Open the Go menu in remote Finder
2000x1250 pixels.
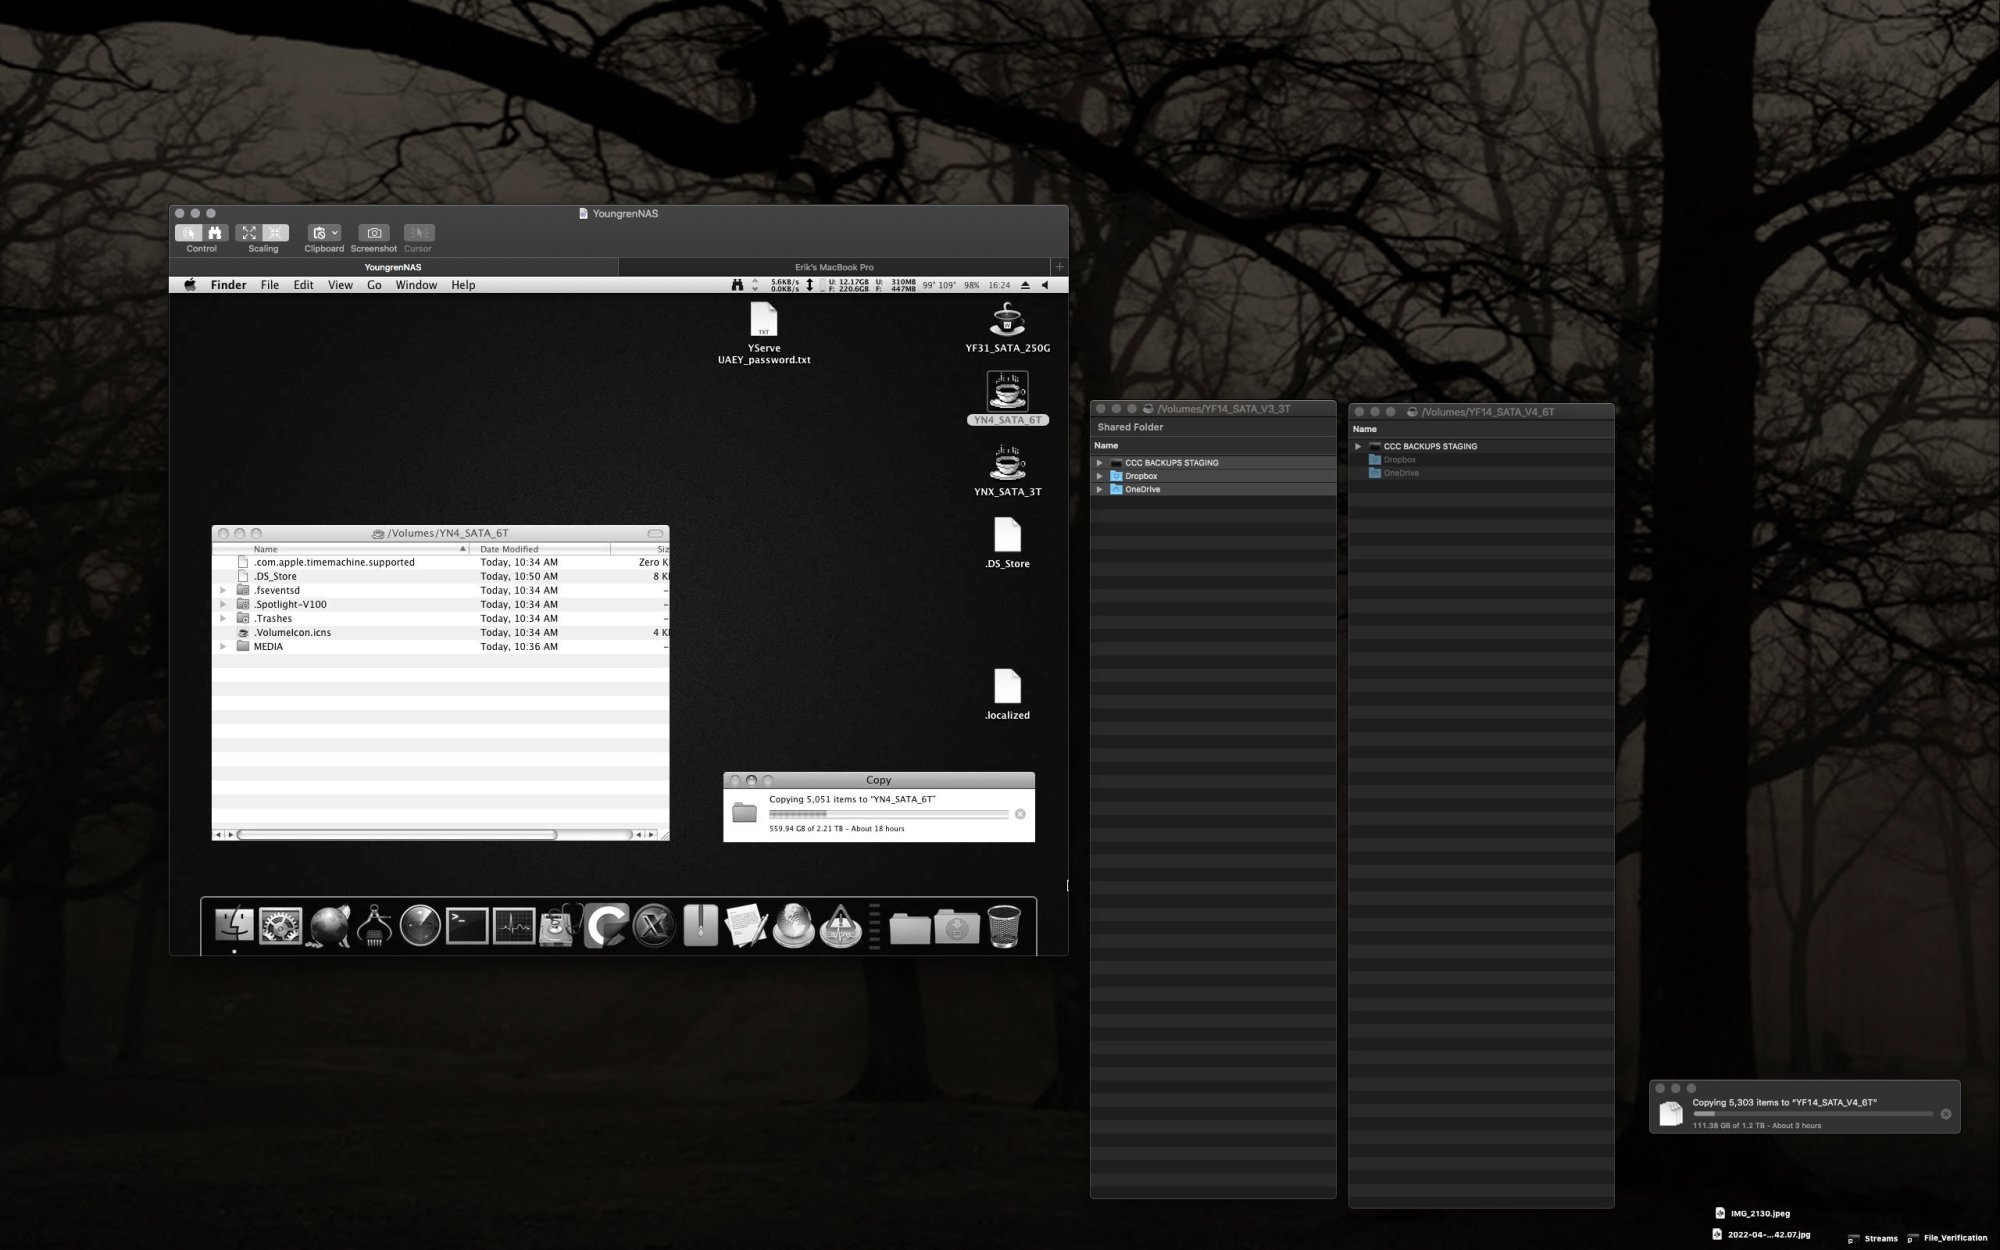[374, 285]
